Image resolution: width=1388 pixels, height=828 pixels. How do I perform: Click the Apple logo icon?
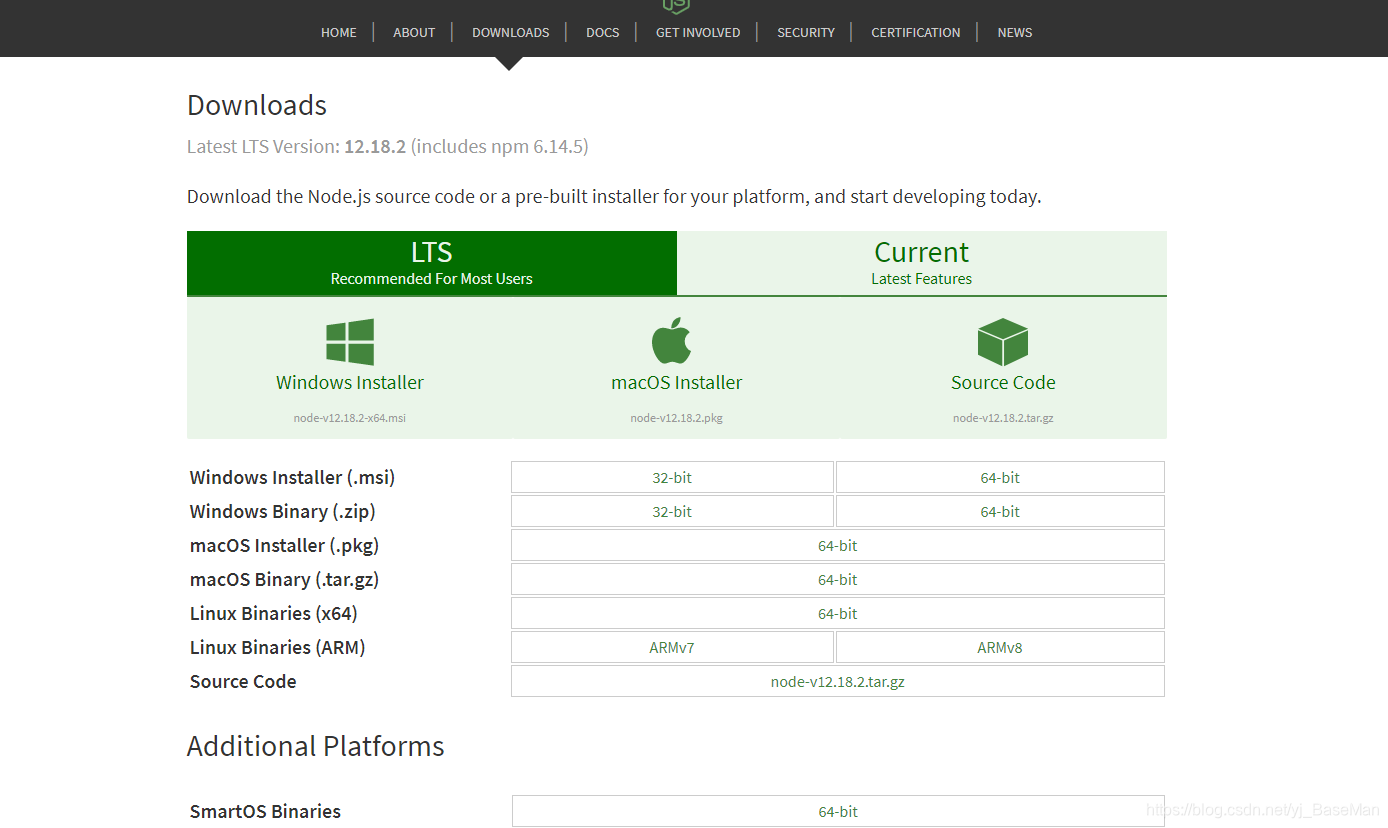click(672, 341)
